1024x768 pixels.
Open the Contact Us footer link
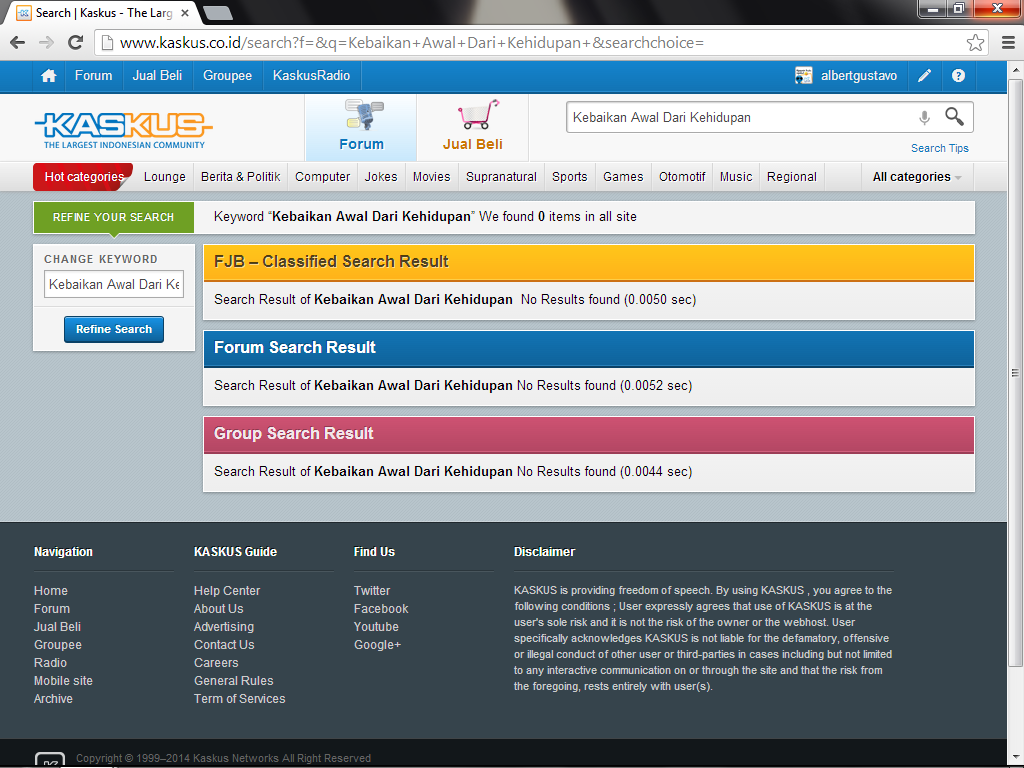tap(224, 645)
